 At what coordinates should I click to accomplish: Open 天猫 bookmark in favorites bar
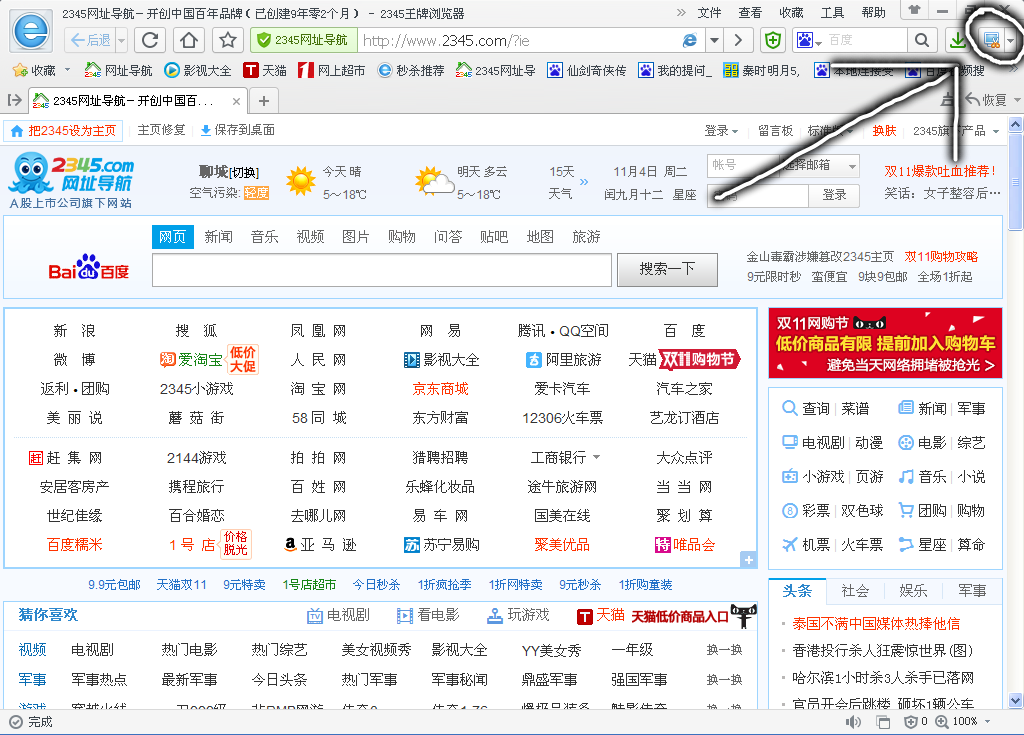pos(264,70)
